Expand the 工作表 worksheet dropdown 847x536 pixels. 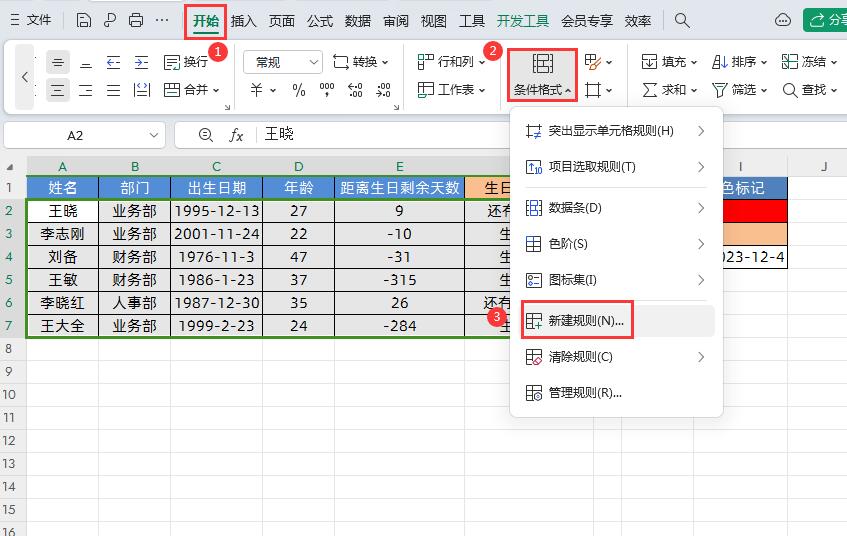pos(482,90)
